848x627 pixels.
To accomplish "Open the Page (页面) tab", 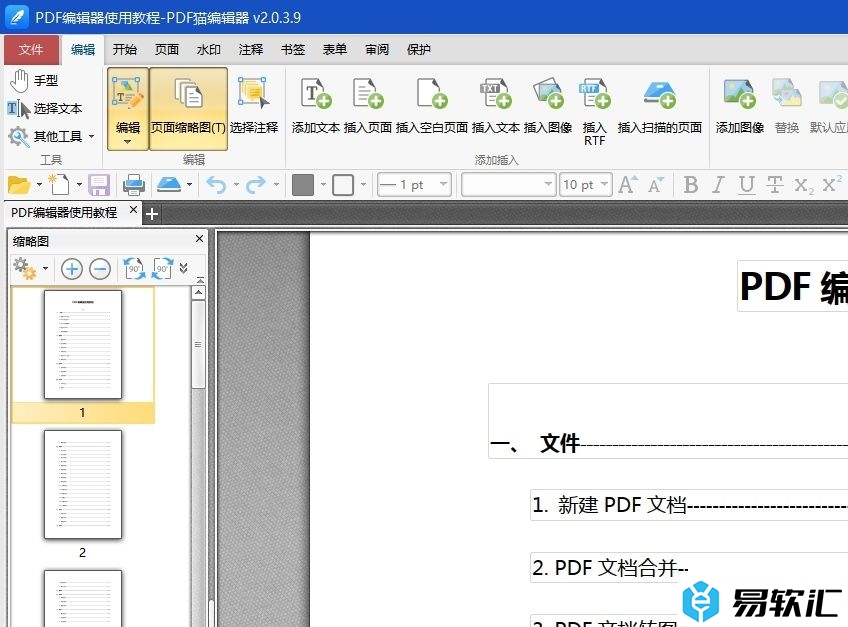I will pos(167,50).
